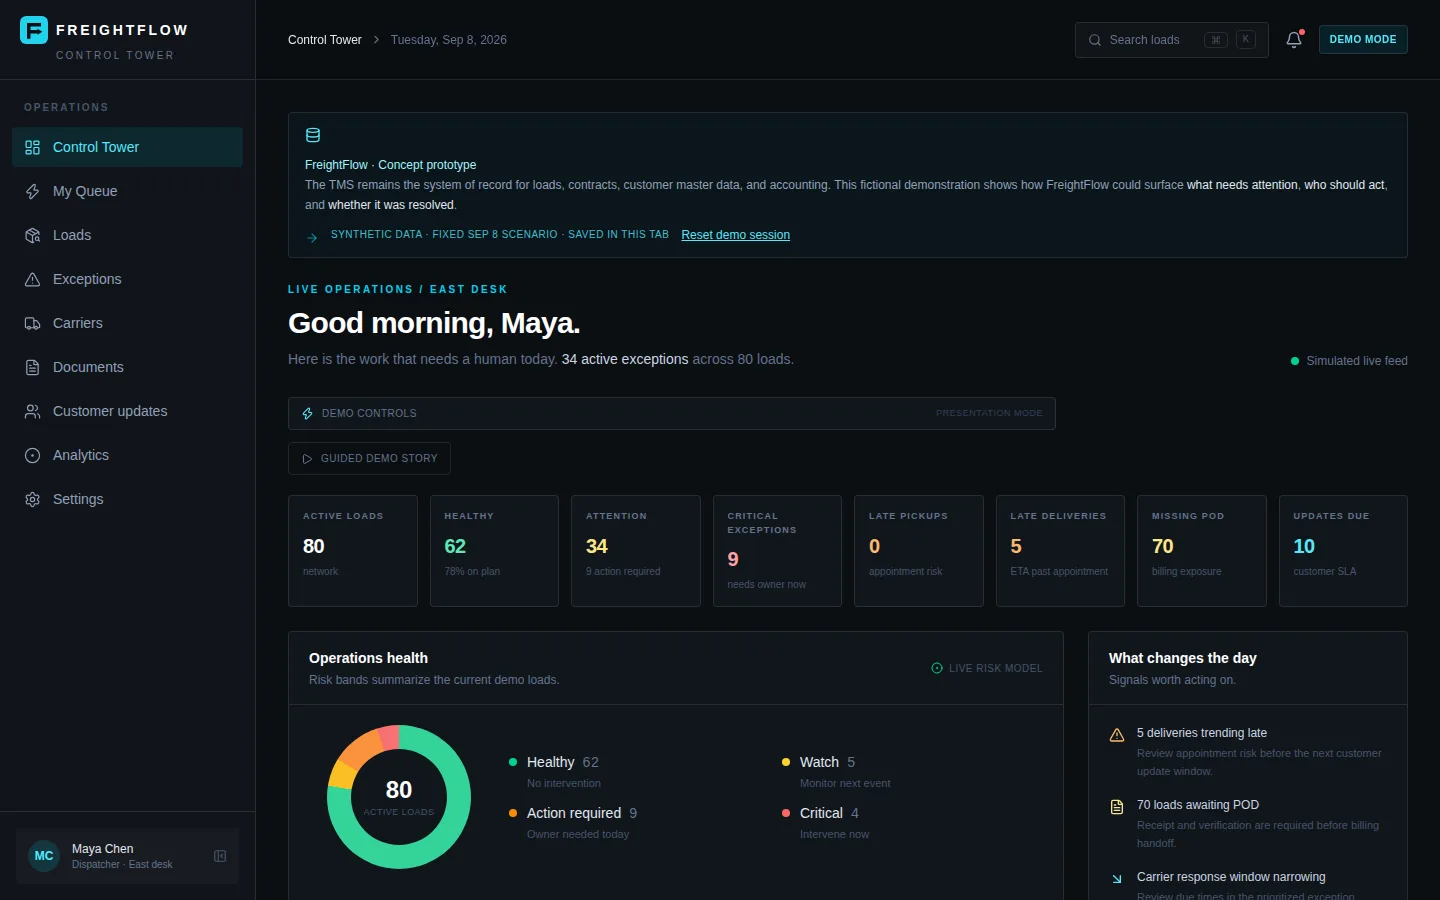Image resolution: width=1440 pixels, height=900 pixels.
Task: Click the search magnifier icon
Action: pos(1095,40)
